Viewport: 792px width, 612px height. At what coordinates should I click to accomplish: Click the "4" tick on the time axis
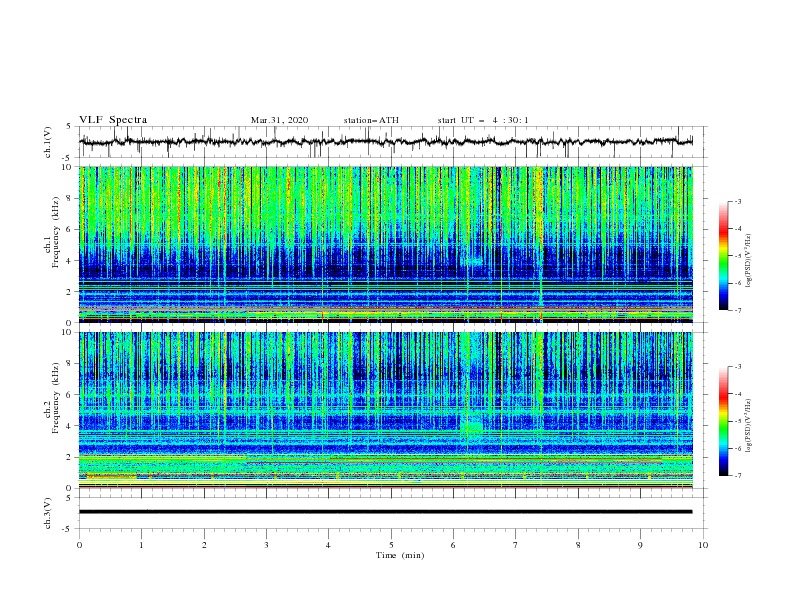pyautogui.click(x=329, y=545)
